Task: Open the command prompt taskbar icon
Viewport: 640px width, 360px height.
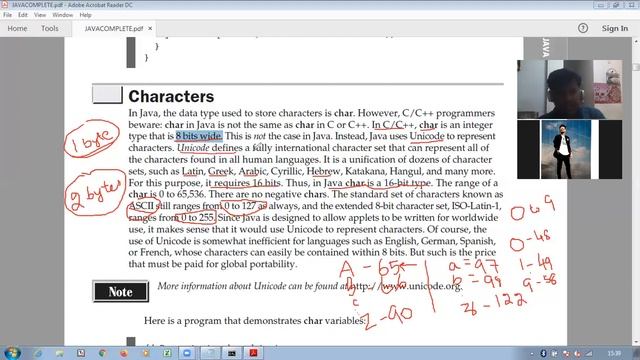Action: point(231,353)
